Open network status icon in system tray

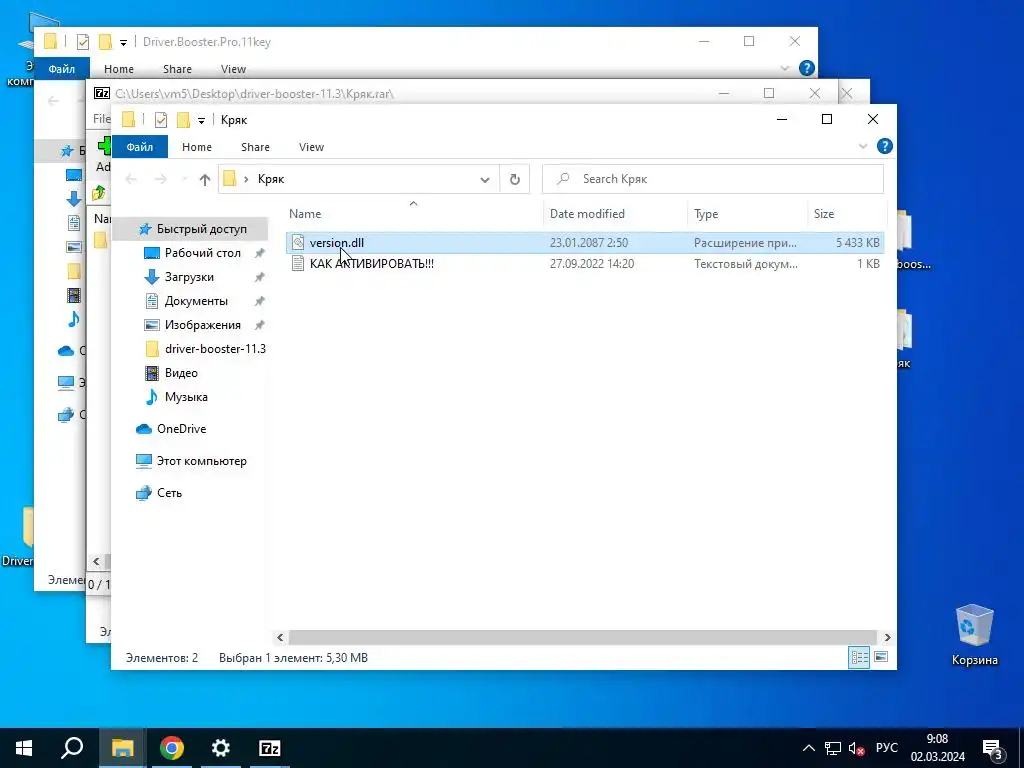tap(833, 748)
